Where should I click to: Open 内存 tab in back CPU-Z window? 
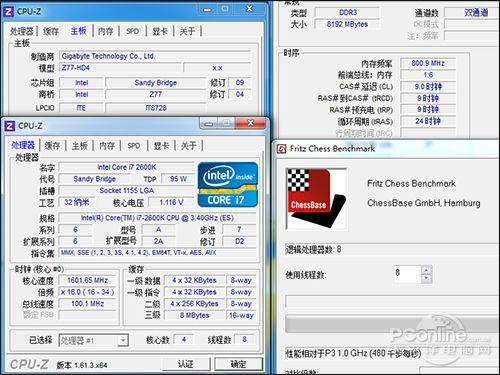pyautogui.click(x=106, y=31)
